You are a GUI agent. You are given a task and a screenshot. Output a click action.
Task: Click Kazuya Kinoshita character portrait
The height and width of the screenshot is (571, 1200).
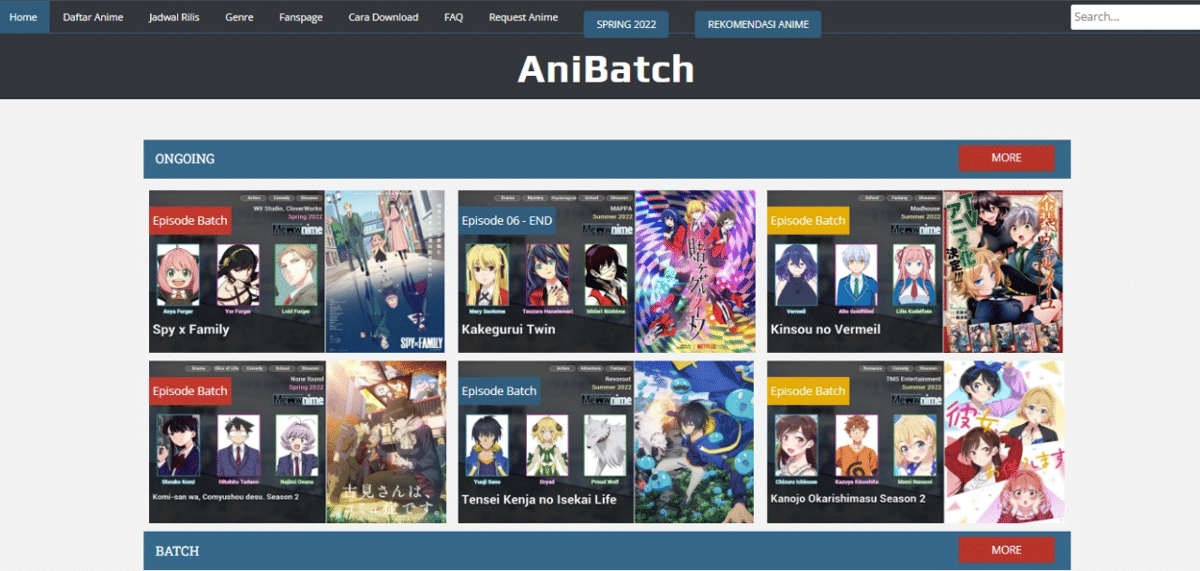coord(856,446)
